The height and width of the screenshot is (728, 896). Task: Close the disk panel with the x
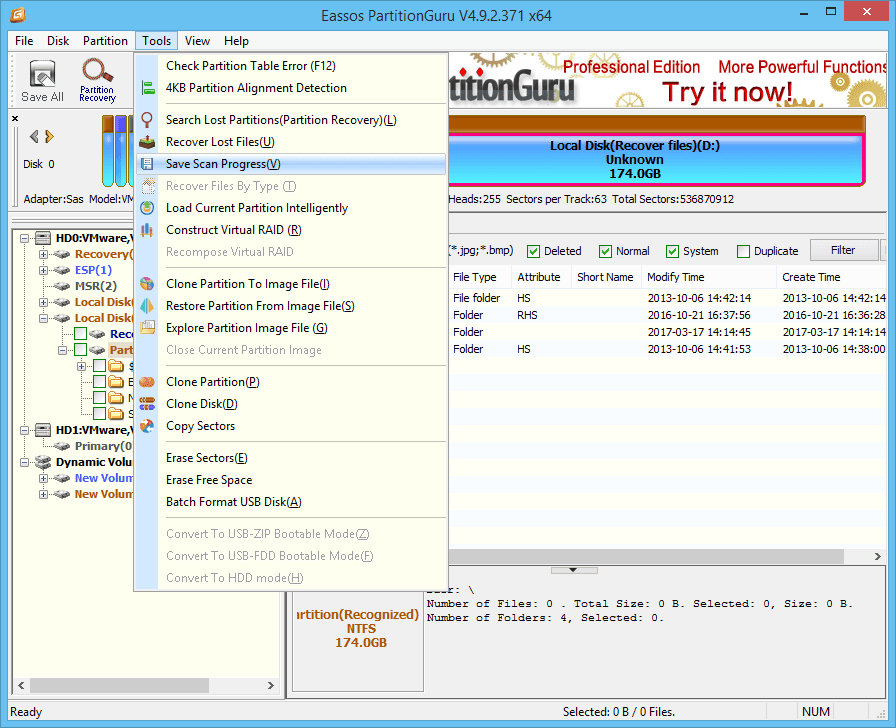15,118
